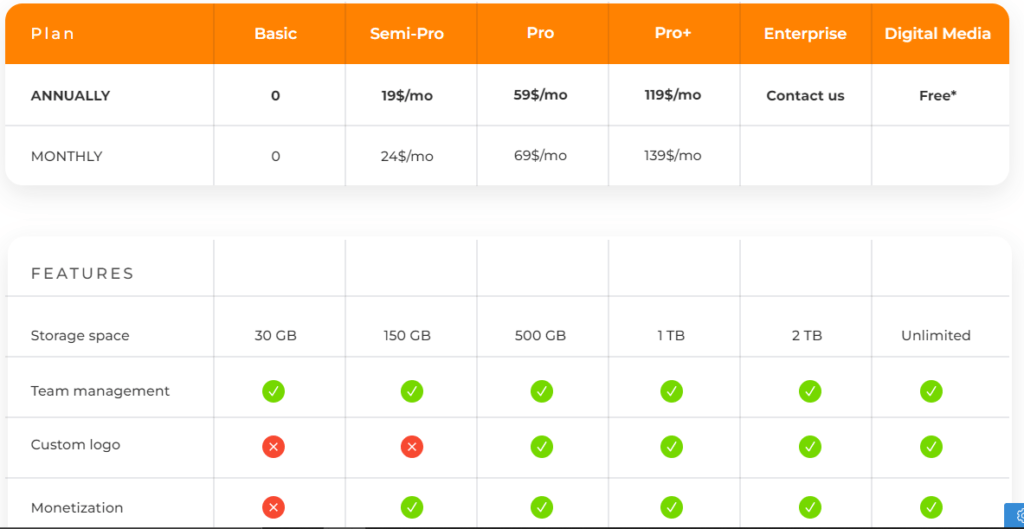Click green check for Digital Media Monetization
The height and width of the screenshot is (529, 1024).
pos(931,508)
